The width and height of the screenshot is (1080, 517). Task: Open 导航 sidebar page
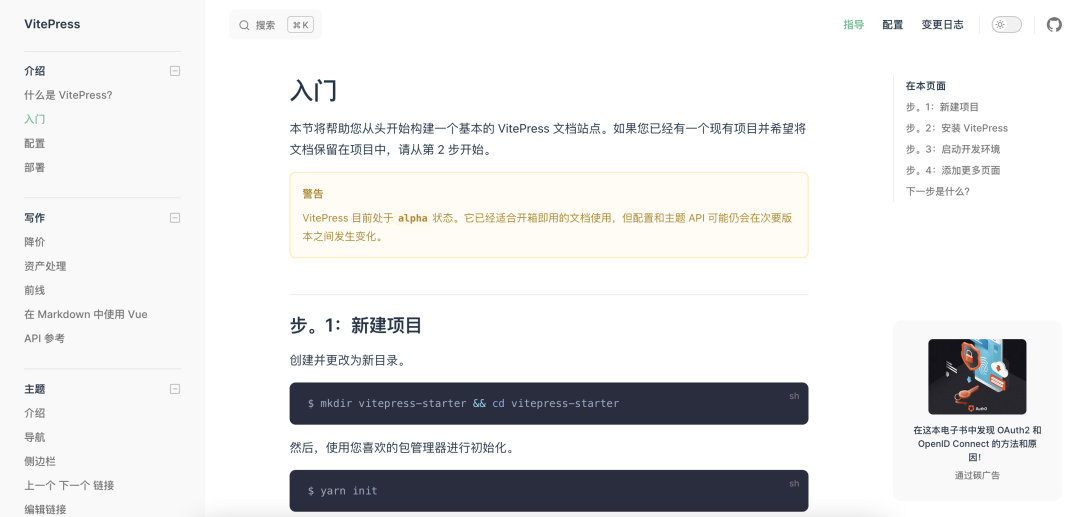[x=34, y=437]
